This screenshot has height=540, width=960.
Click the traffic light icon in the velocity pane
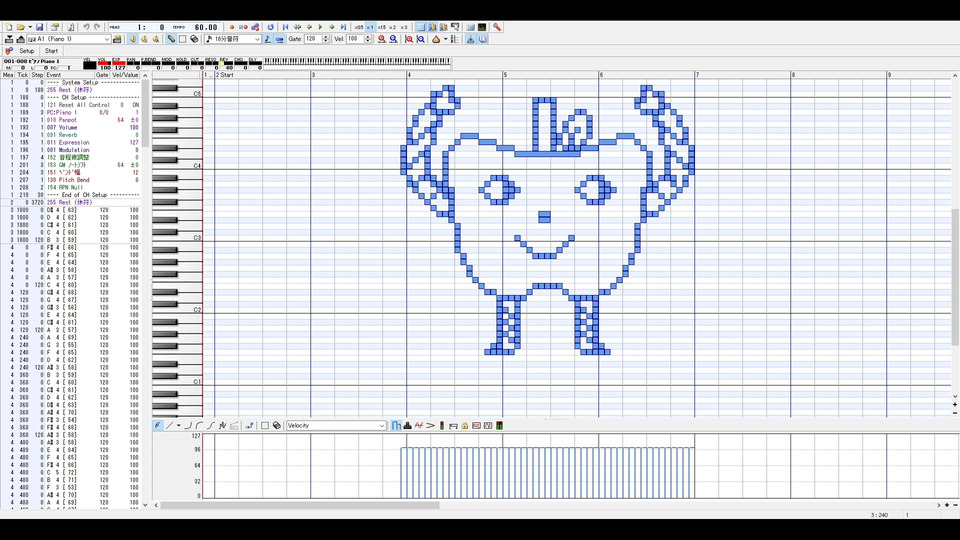442,426
